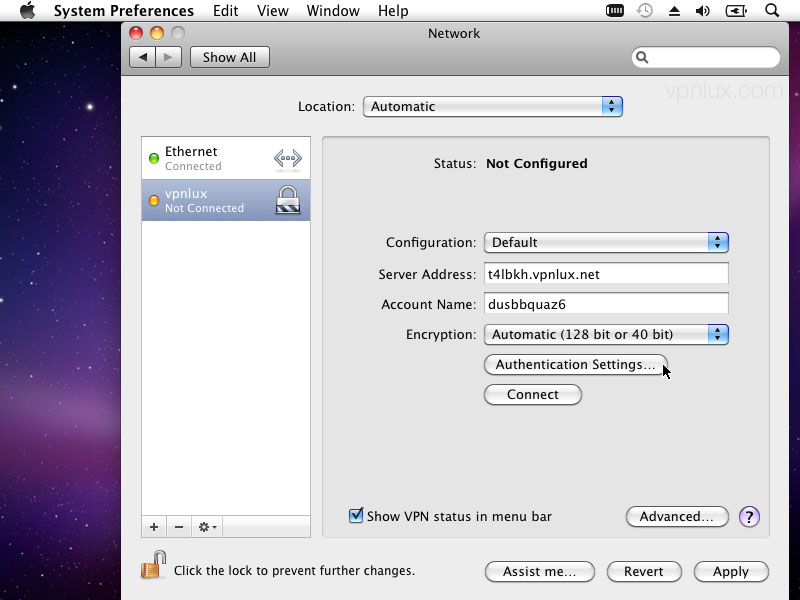Click the vpnlux padlock icon
Image resolution: width=800 pixels, height=600 pixels.
pyautogui.click(x=288, y=200)
